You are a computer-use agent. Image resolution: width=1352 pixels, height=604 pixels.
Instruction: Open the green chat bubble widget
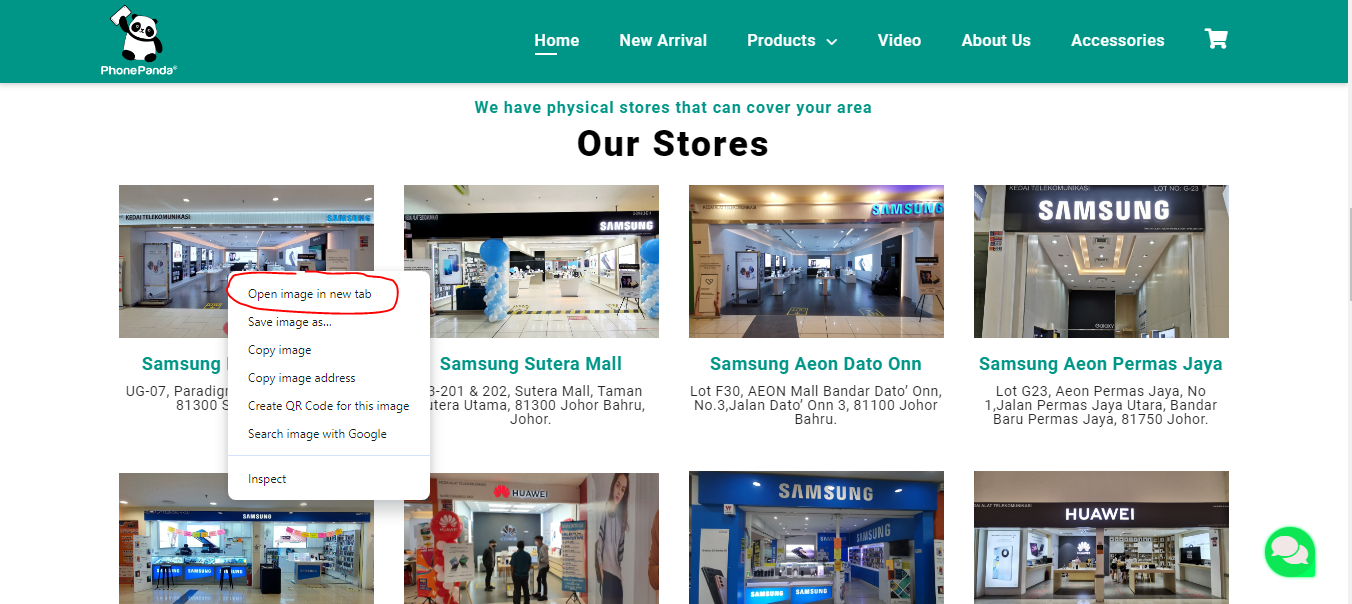[x=1290, y=552]
